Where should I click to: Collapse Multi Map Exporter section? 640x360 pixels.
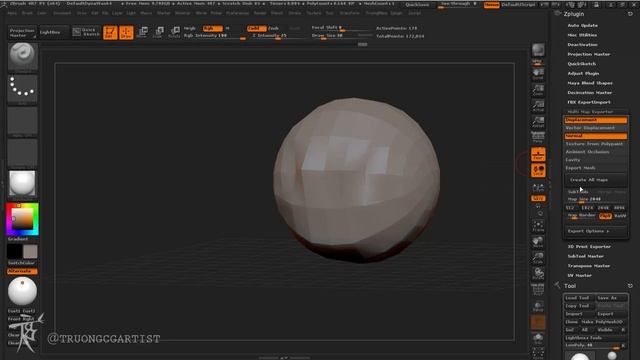(590, 111)
